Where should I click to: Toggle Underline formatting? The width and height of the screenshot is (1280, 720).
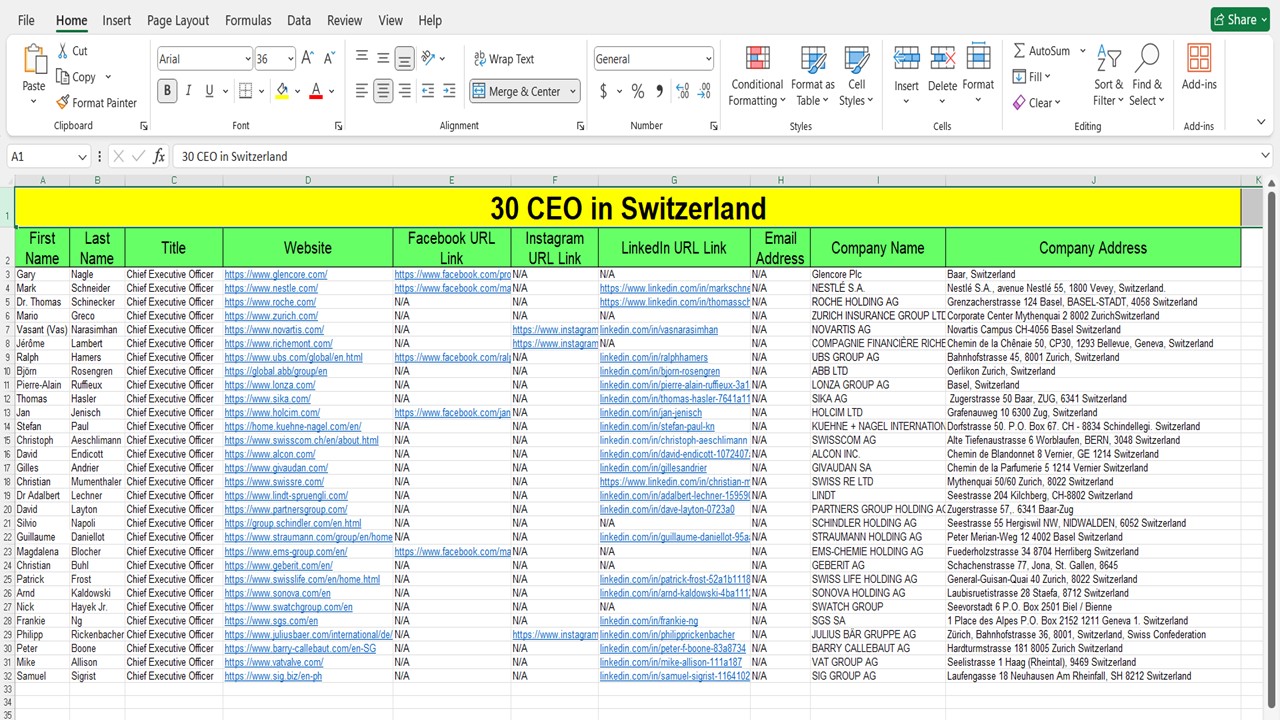(x=210, y=91)
